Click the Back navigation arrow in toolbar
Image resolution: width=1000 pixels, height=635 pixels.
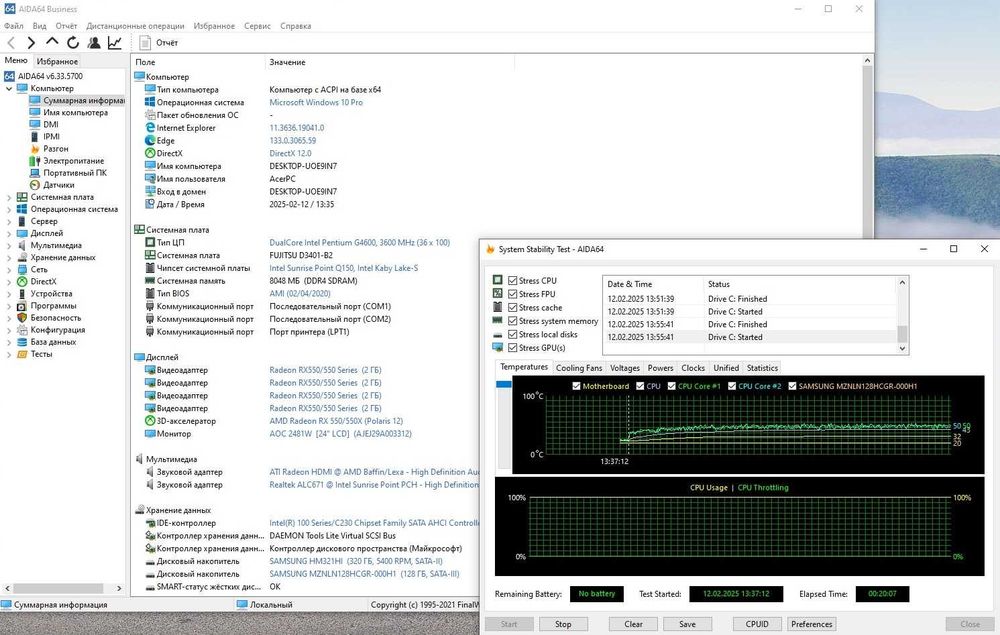pos(11,43)
